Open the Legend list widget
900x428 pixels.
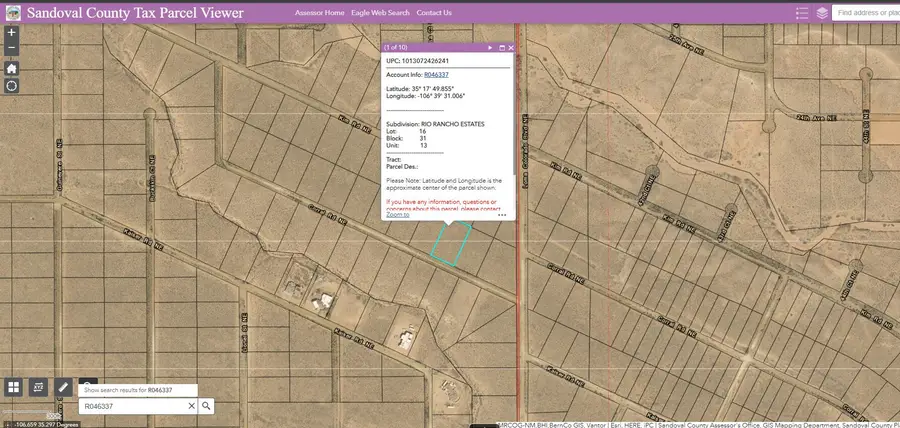pos(802,13)
